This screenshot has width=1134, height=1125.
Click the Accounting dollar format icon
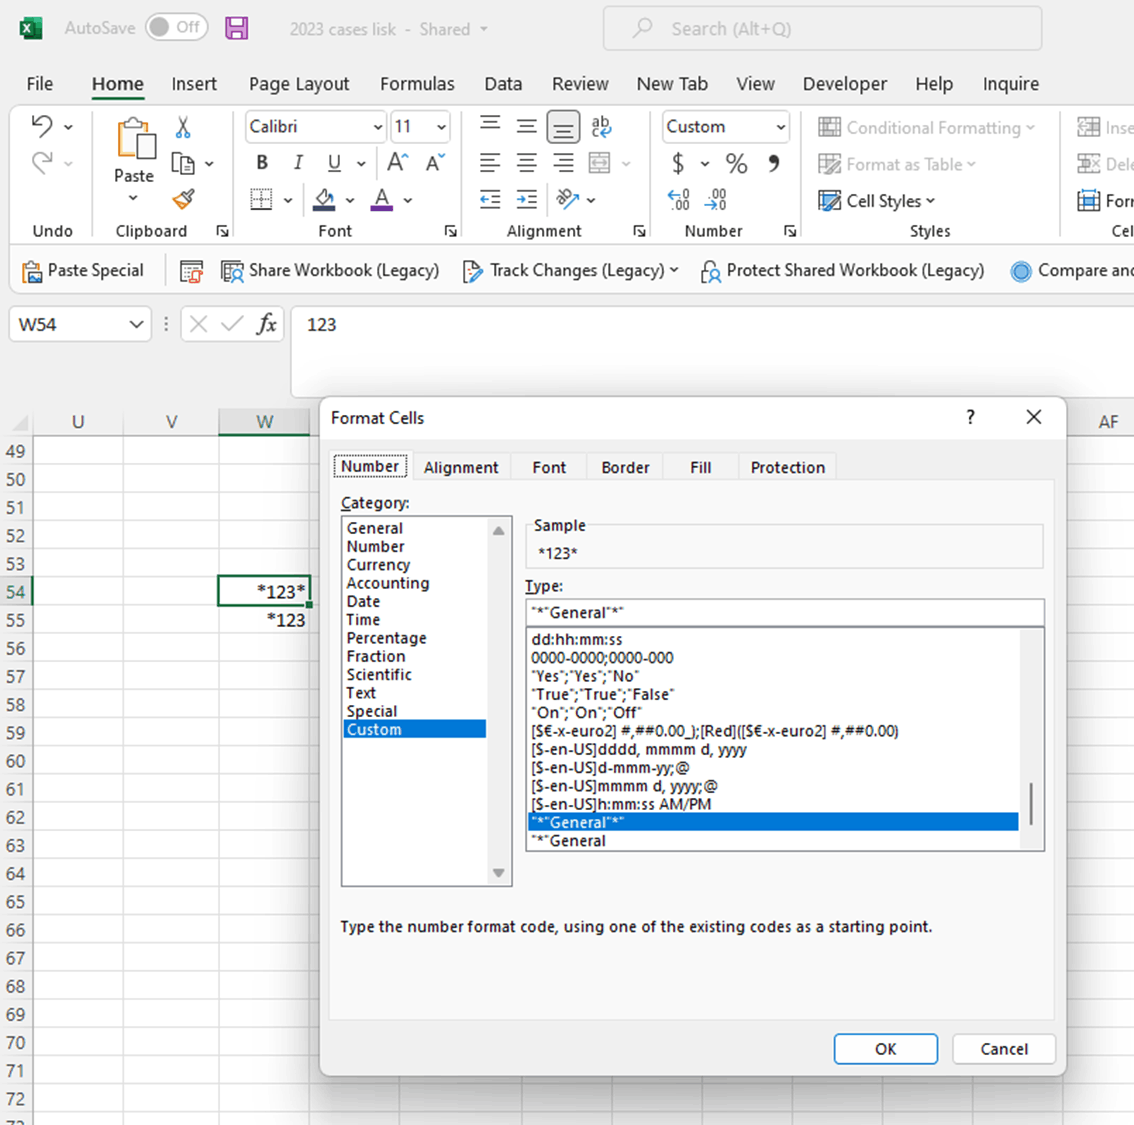pyautogui.click(x=678, y=163)
